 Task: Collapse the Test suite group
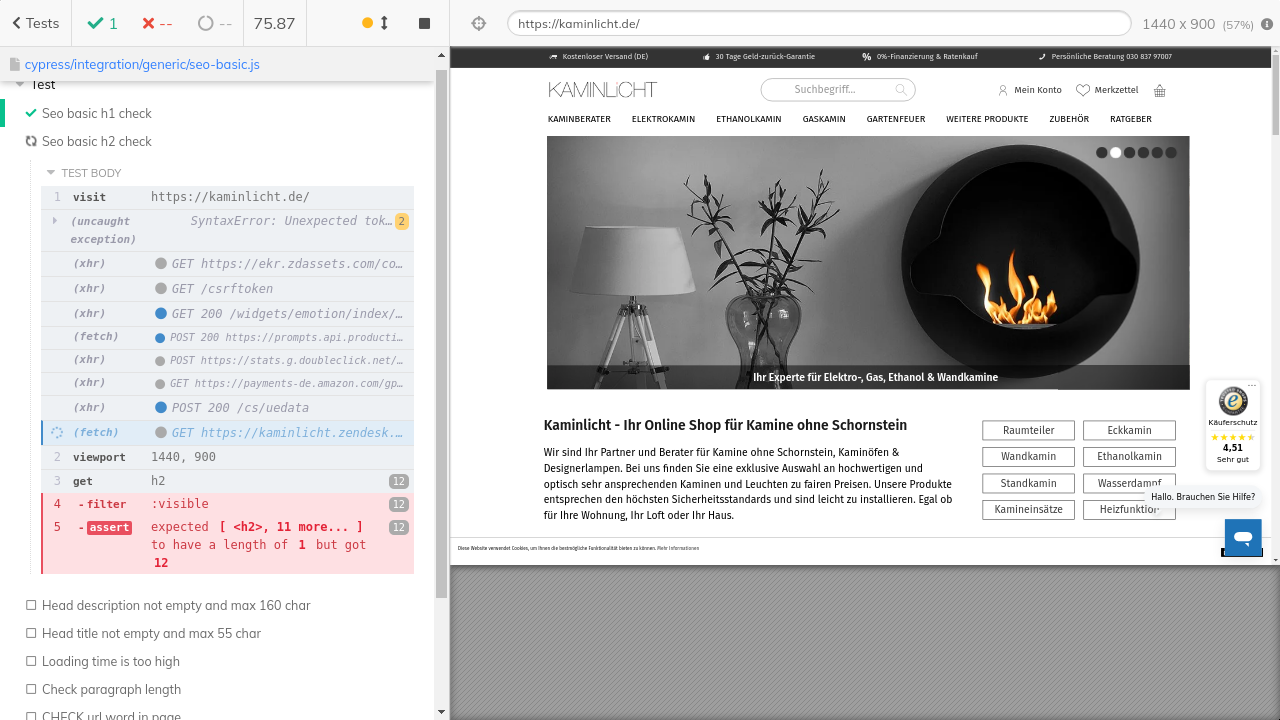click(20, 85)
